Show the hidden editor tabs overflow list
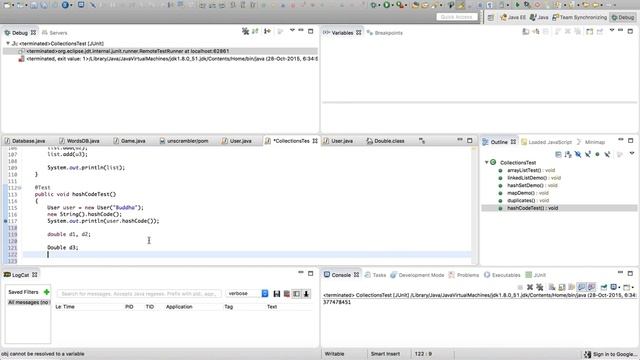 coord(422,141)
